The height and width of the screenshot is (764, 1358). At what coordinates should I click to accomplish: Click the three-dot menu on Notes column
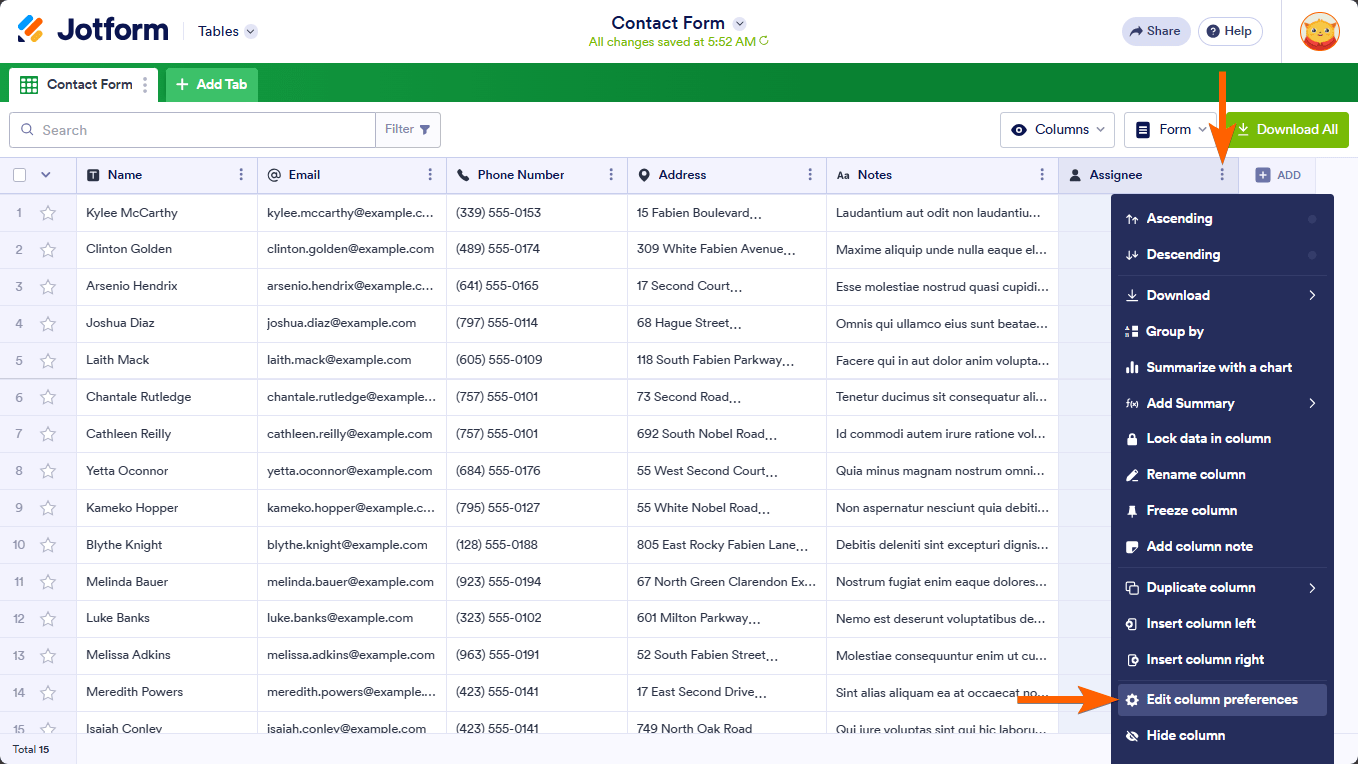(1042, 175)
